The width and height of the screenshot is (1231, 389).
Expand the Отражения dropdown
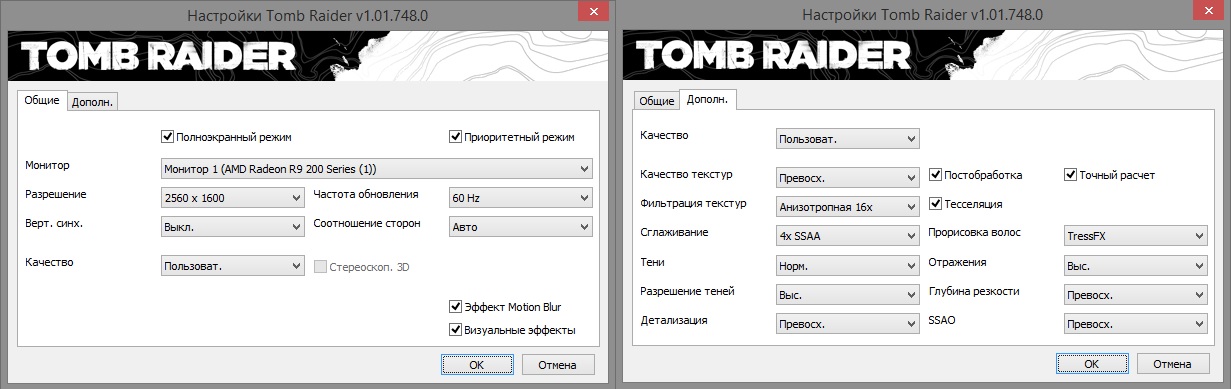tap(1136, 266)
